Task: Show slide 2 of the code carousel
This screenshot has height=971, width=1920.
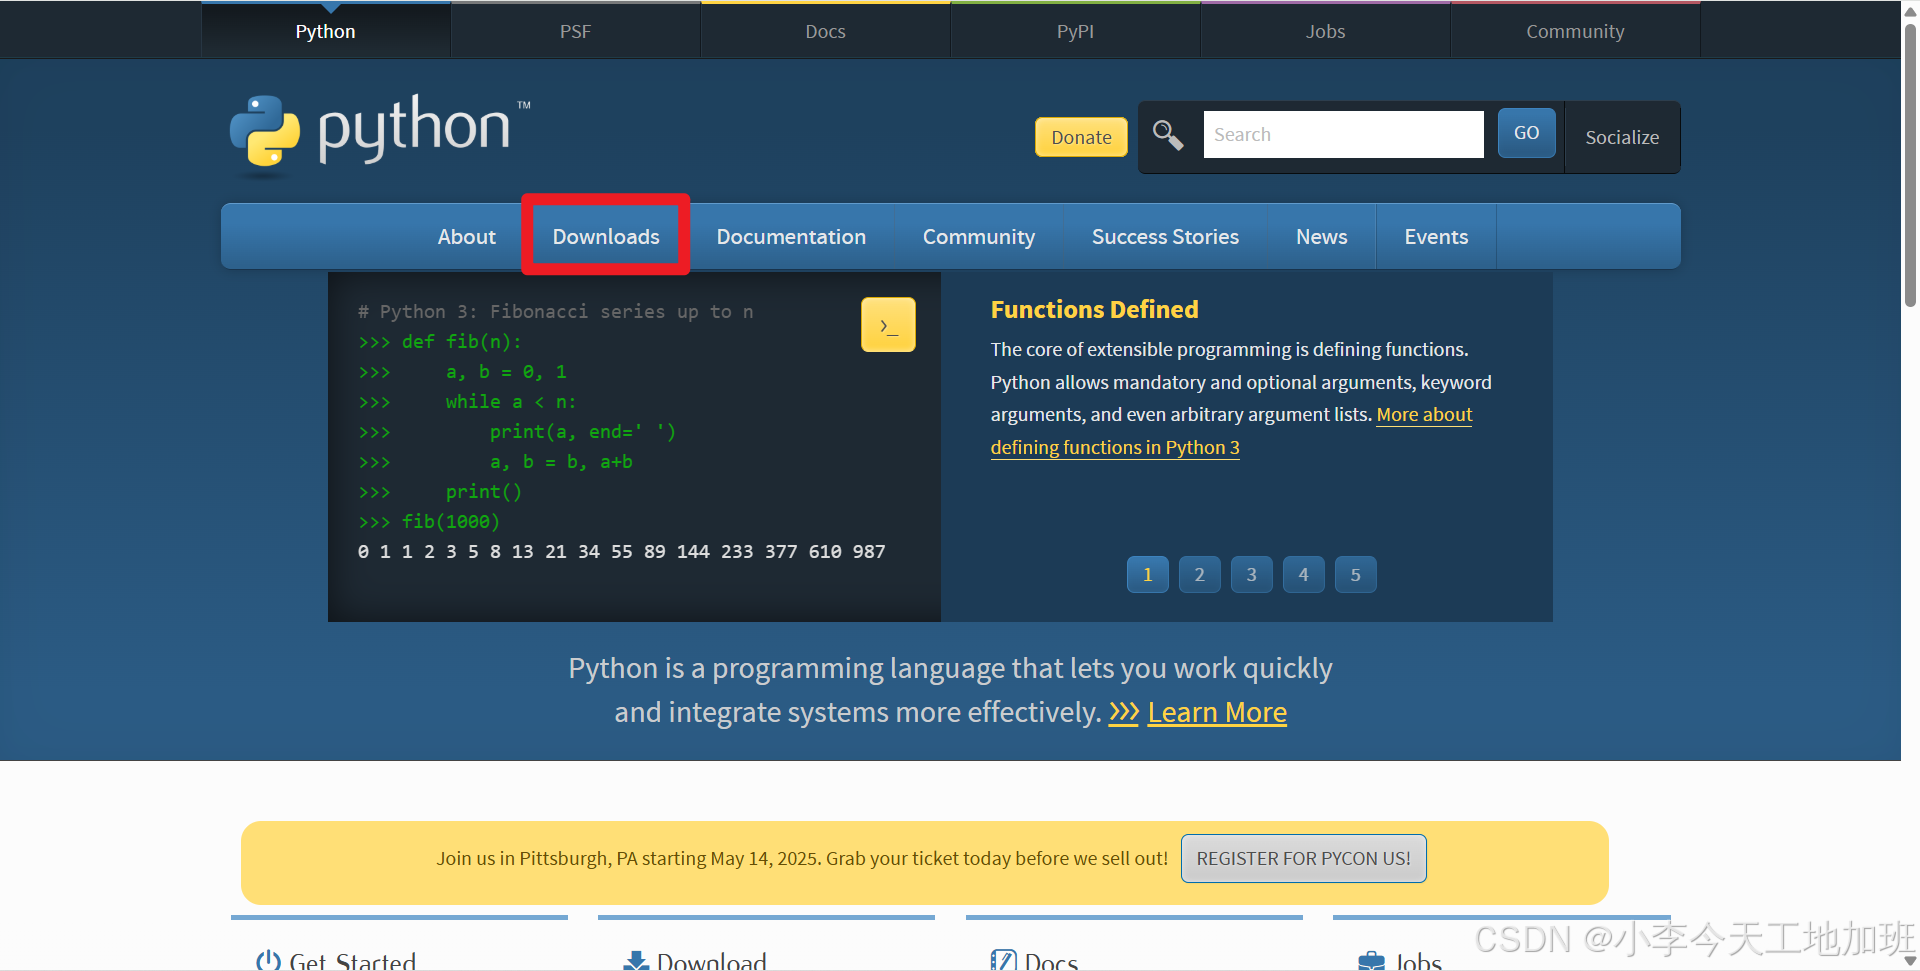Action: click(1200, 575)
